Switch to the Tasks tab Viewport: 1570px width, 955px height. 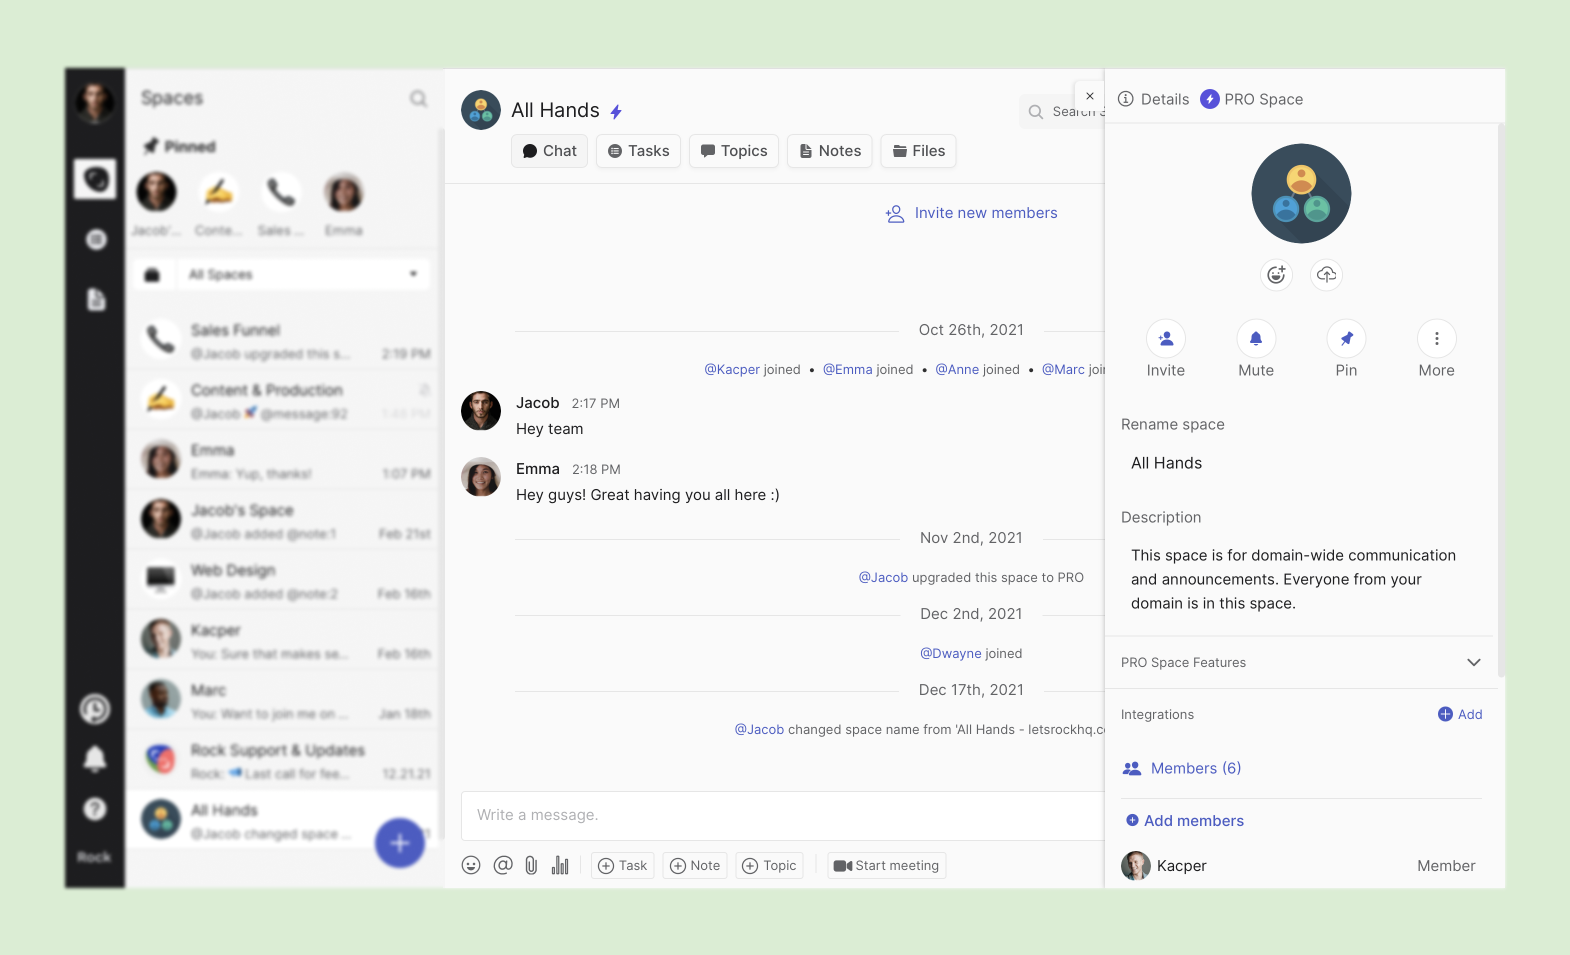(x=639, y=151)
